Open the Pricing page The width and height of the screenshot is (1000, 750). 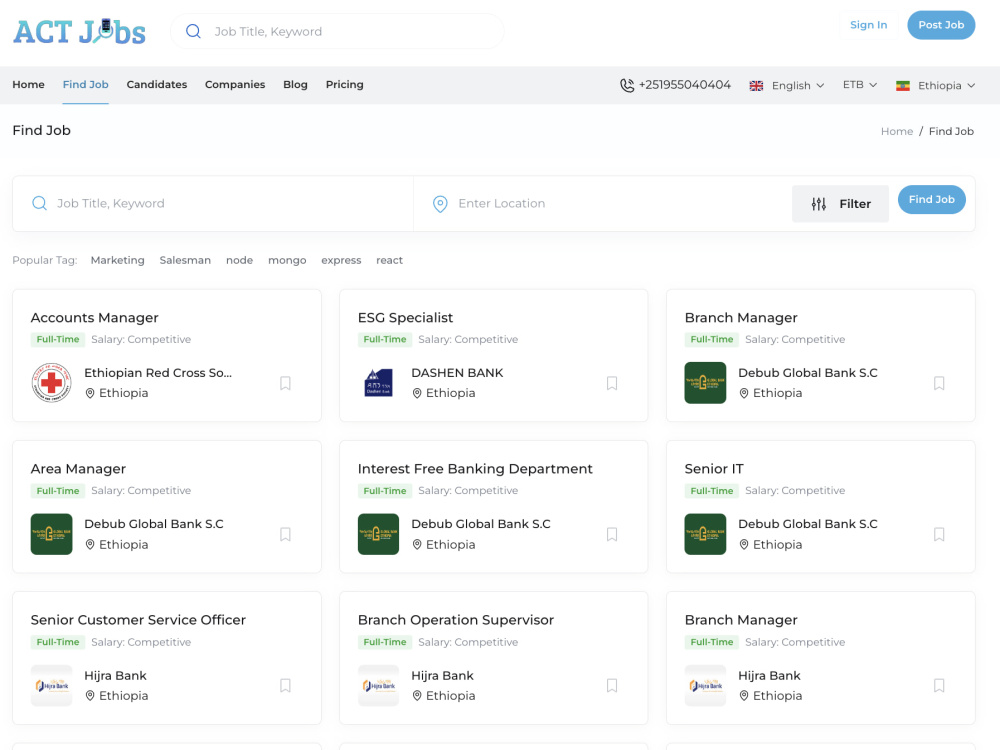344,84
